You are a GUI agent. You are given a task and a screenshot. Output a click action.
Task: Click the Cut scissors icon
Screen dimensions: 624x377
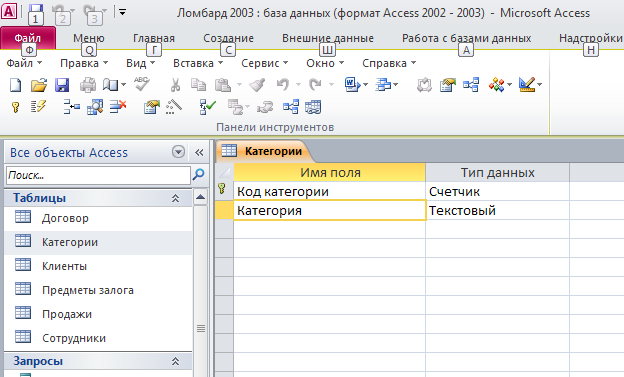(x=175, y=85)
